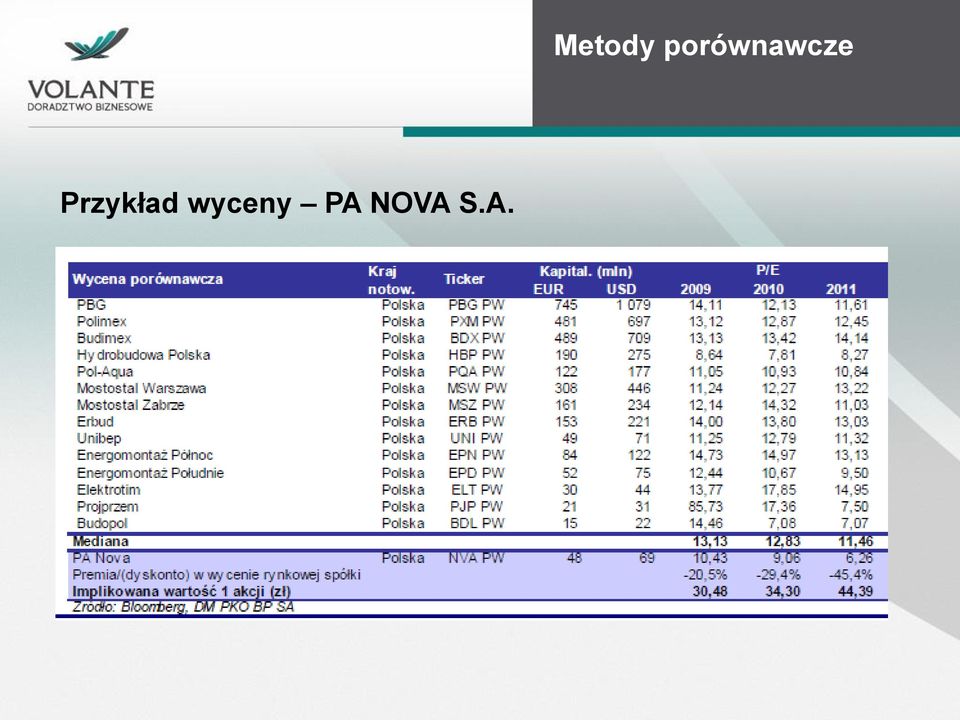Click the 'PXM PW' ticker
The height and width of the screenshot is (720, 960).
(477, 321)
